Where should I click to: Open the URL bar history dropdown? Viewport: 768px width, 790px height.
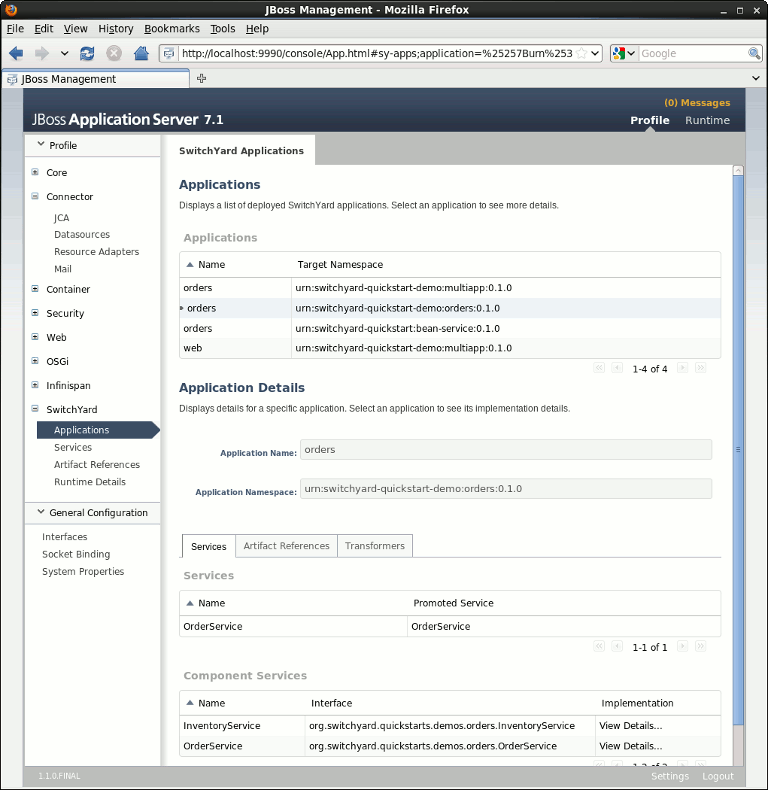[595, 53]
